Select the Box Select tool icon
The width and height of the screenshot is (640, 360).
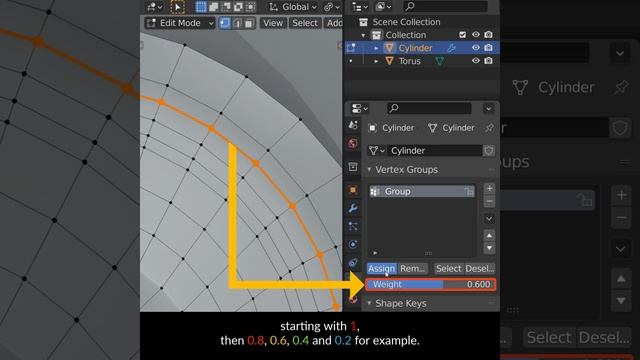click(x=177, y=7)
